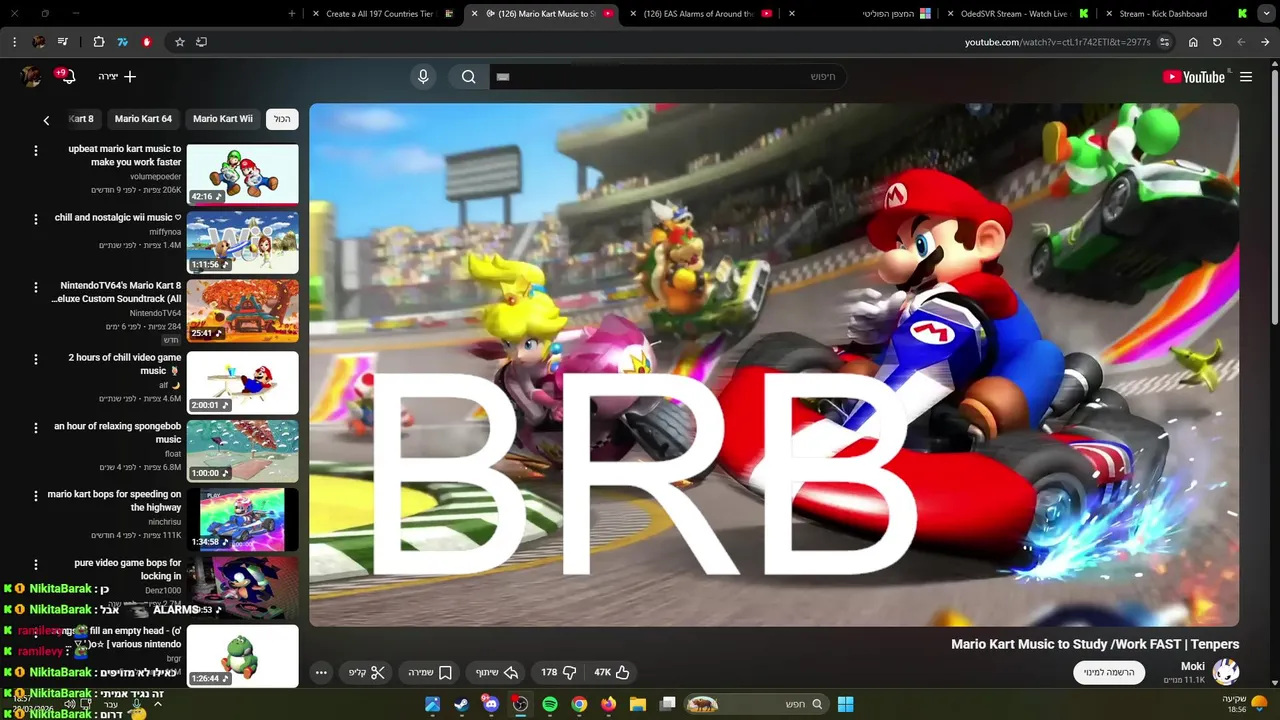The image size is (1280, 720).
Task: Open the YouTube hamburger guide menu
Action: [x=1246, y=77]
